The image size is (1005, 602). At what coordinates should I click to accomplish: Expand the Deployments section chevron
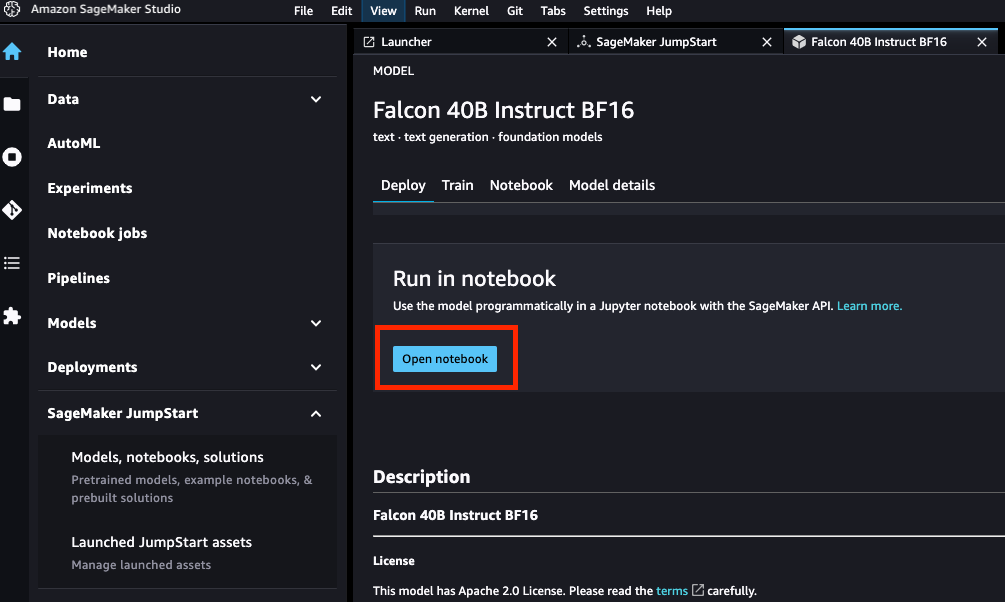click(316, 367)
